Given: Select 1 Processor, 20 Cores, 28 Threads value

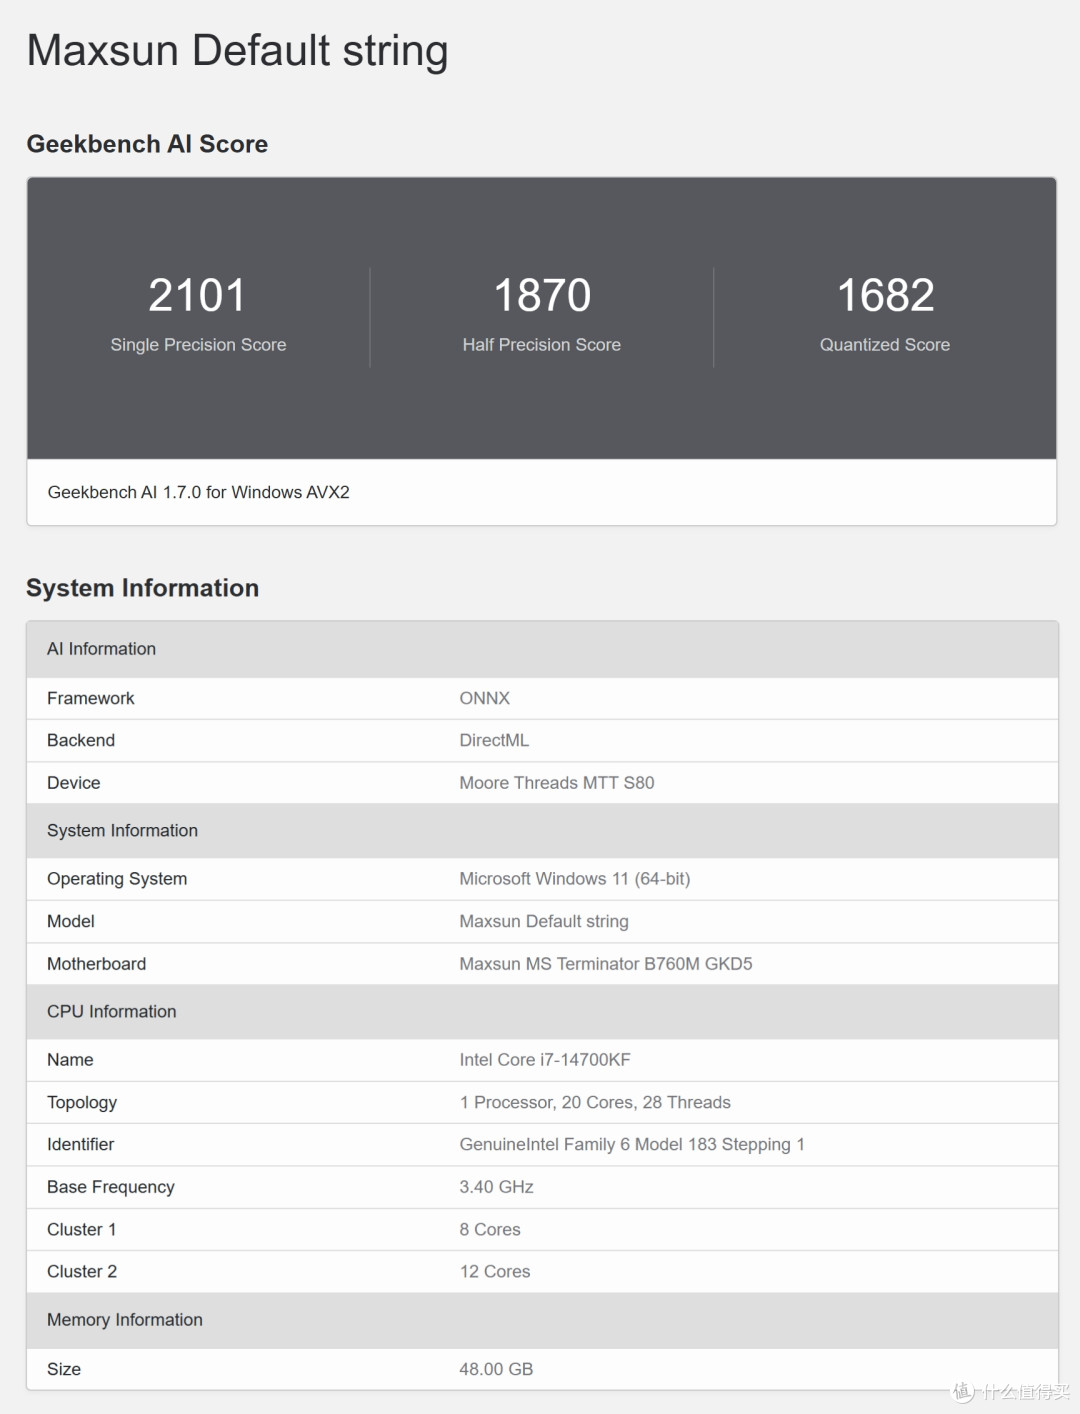Looking at the screenshot, I should (x=595, y=1102).
